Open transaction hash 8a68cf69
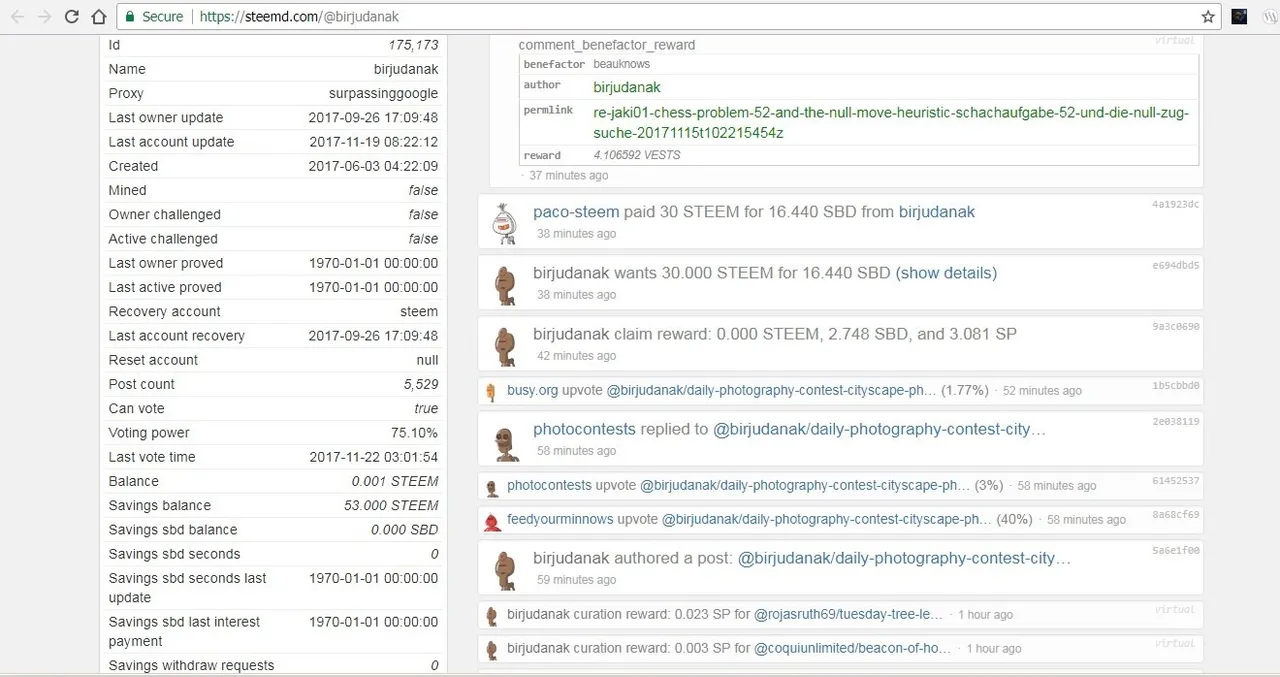Screen dimensions: 1280x677 [1175, 514]
